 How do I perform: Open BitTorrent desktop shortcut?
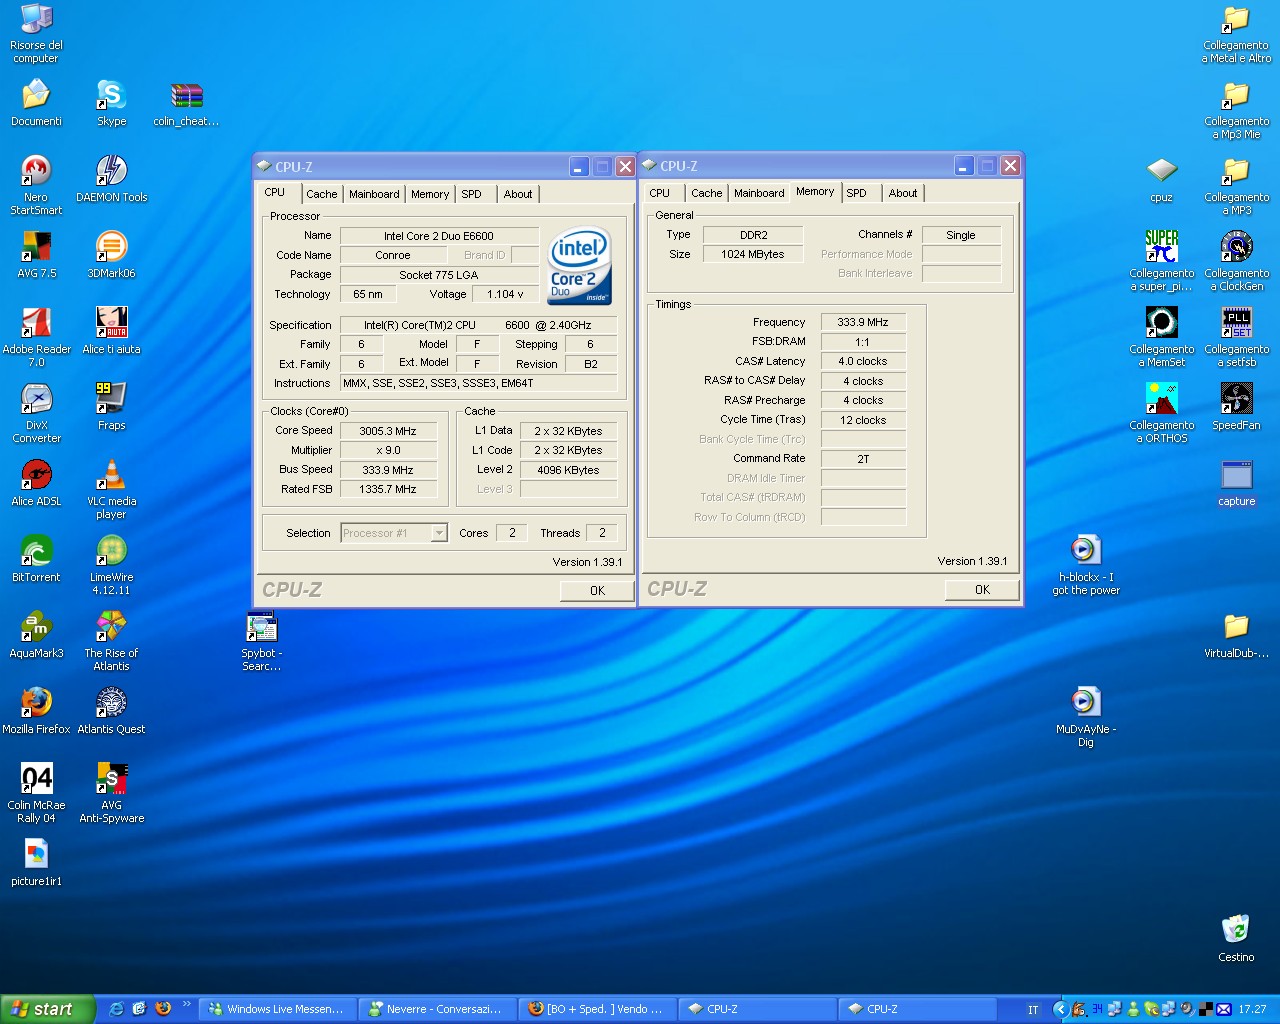pyautogui.click(x=36, y=551)
